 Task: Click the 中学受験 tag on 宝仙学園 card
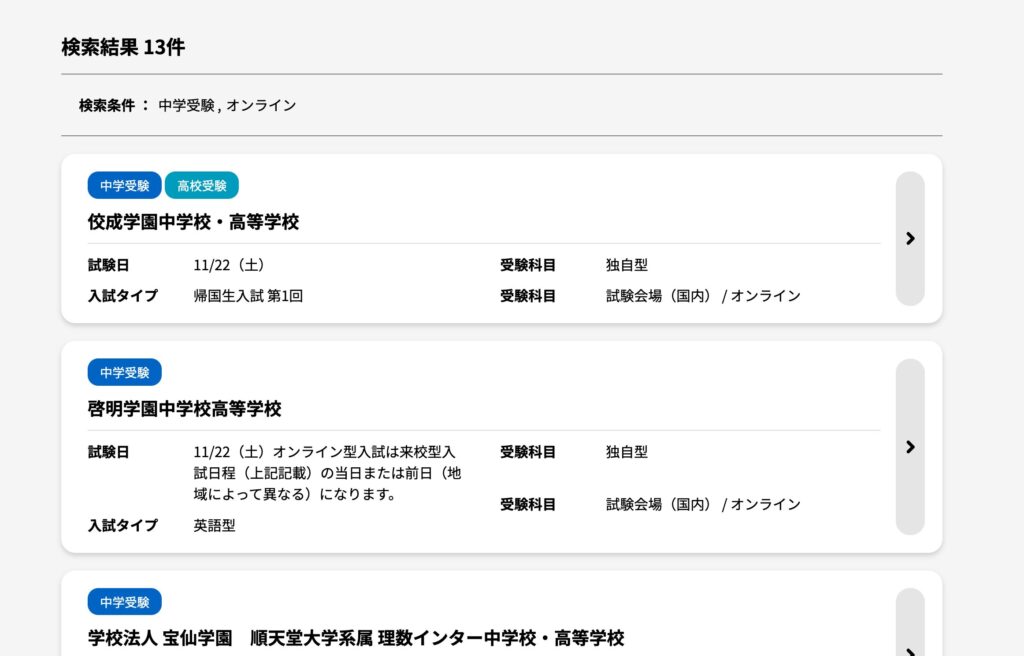pyautogui.click(x=125, y=602)
